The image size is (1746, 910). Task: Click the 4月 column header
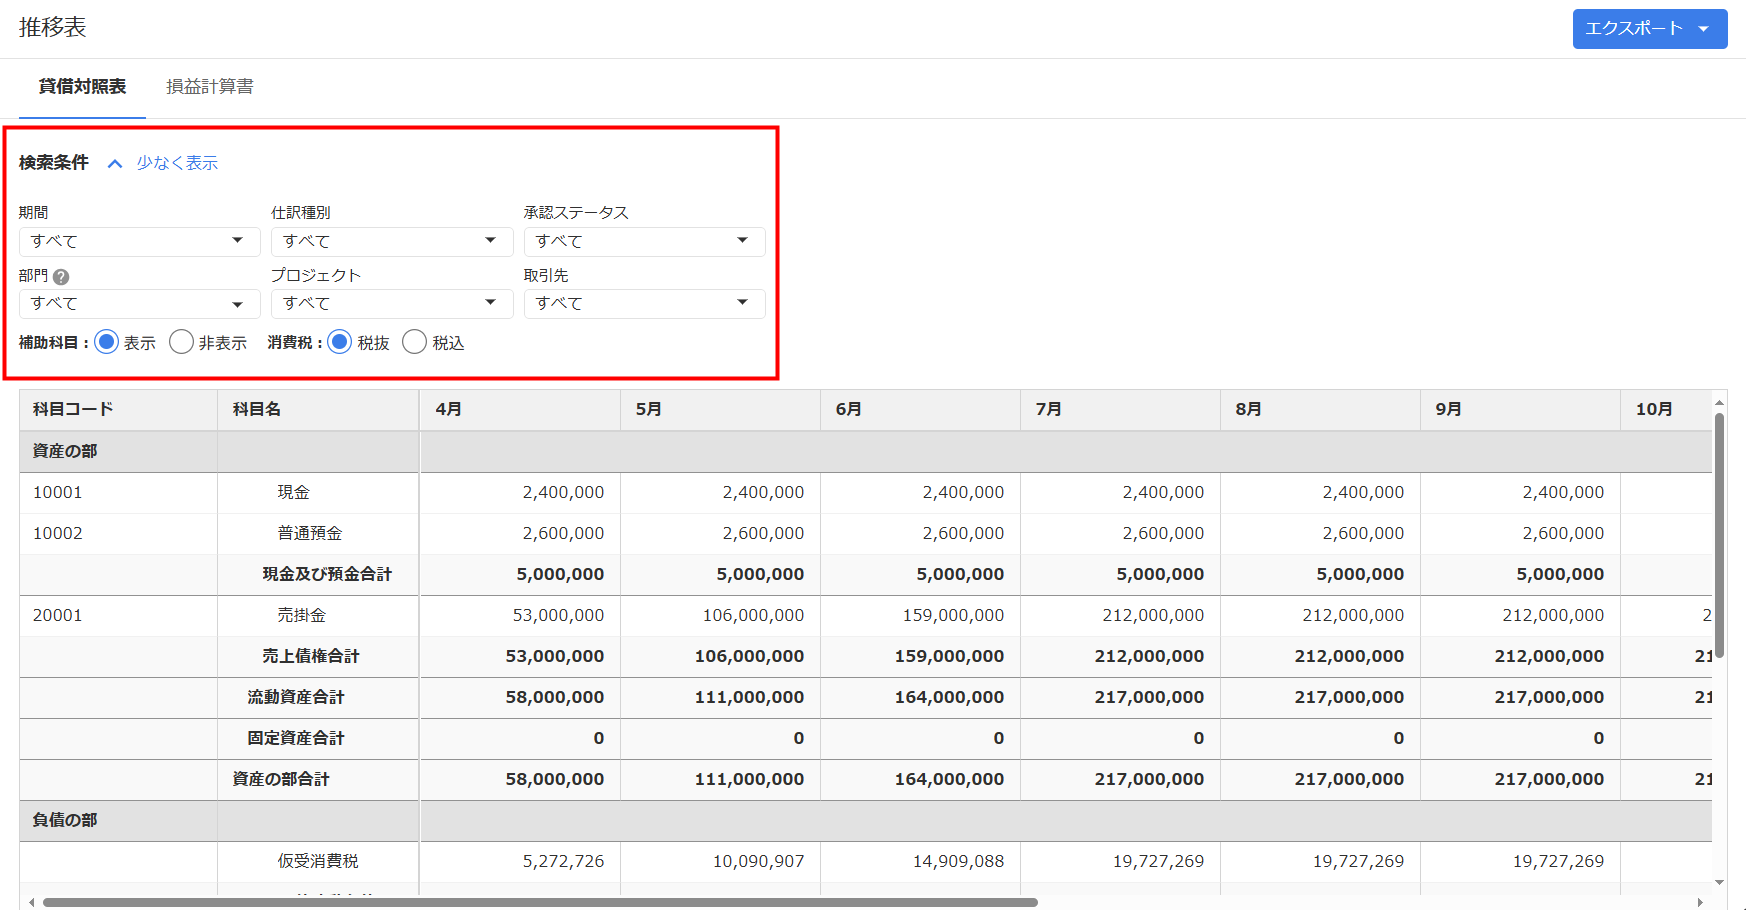tap(520, 410)
